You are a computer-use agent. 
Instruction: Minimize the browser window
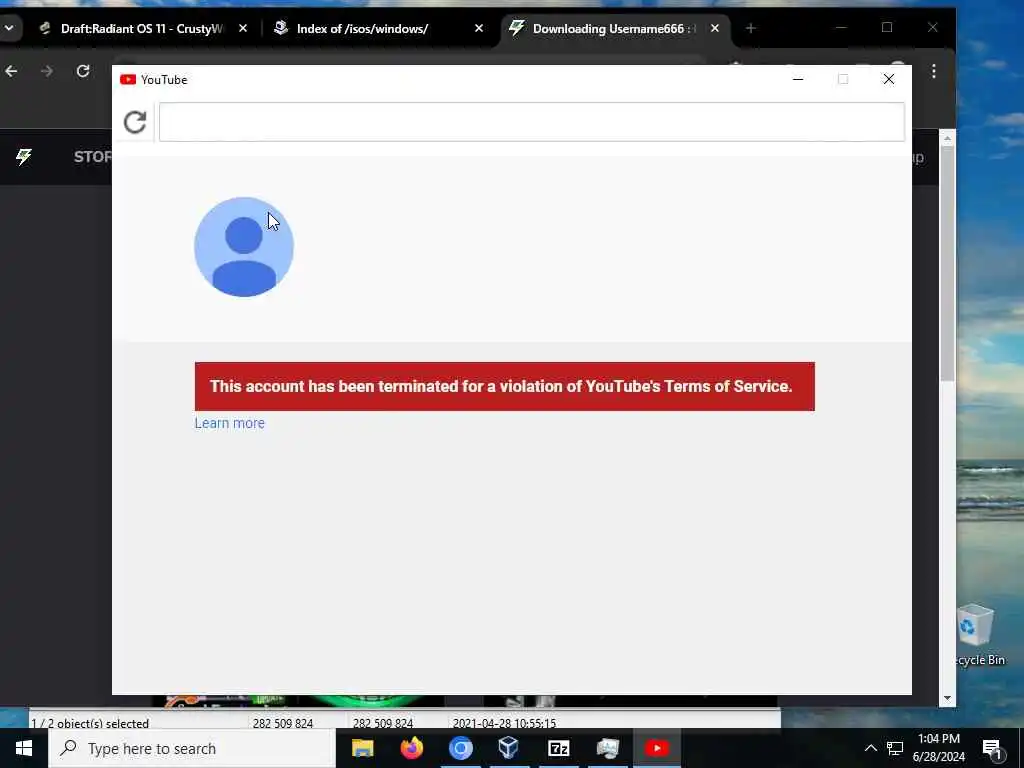(841, 28)
